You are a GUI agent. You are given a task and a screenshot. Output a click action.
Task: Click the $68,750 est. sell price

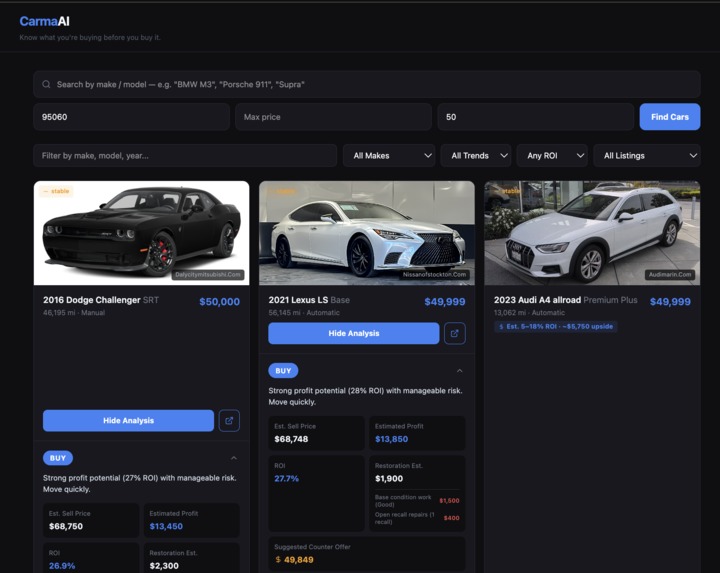(66, 526)
